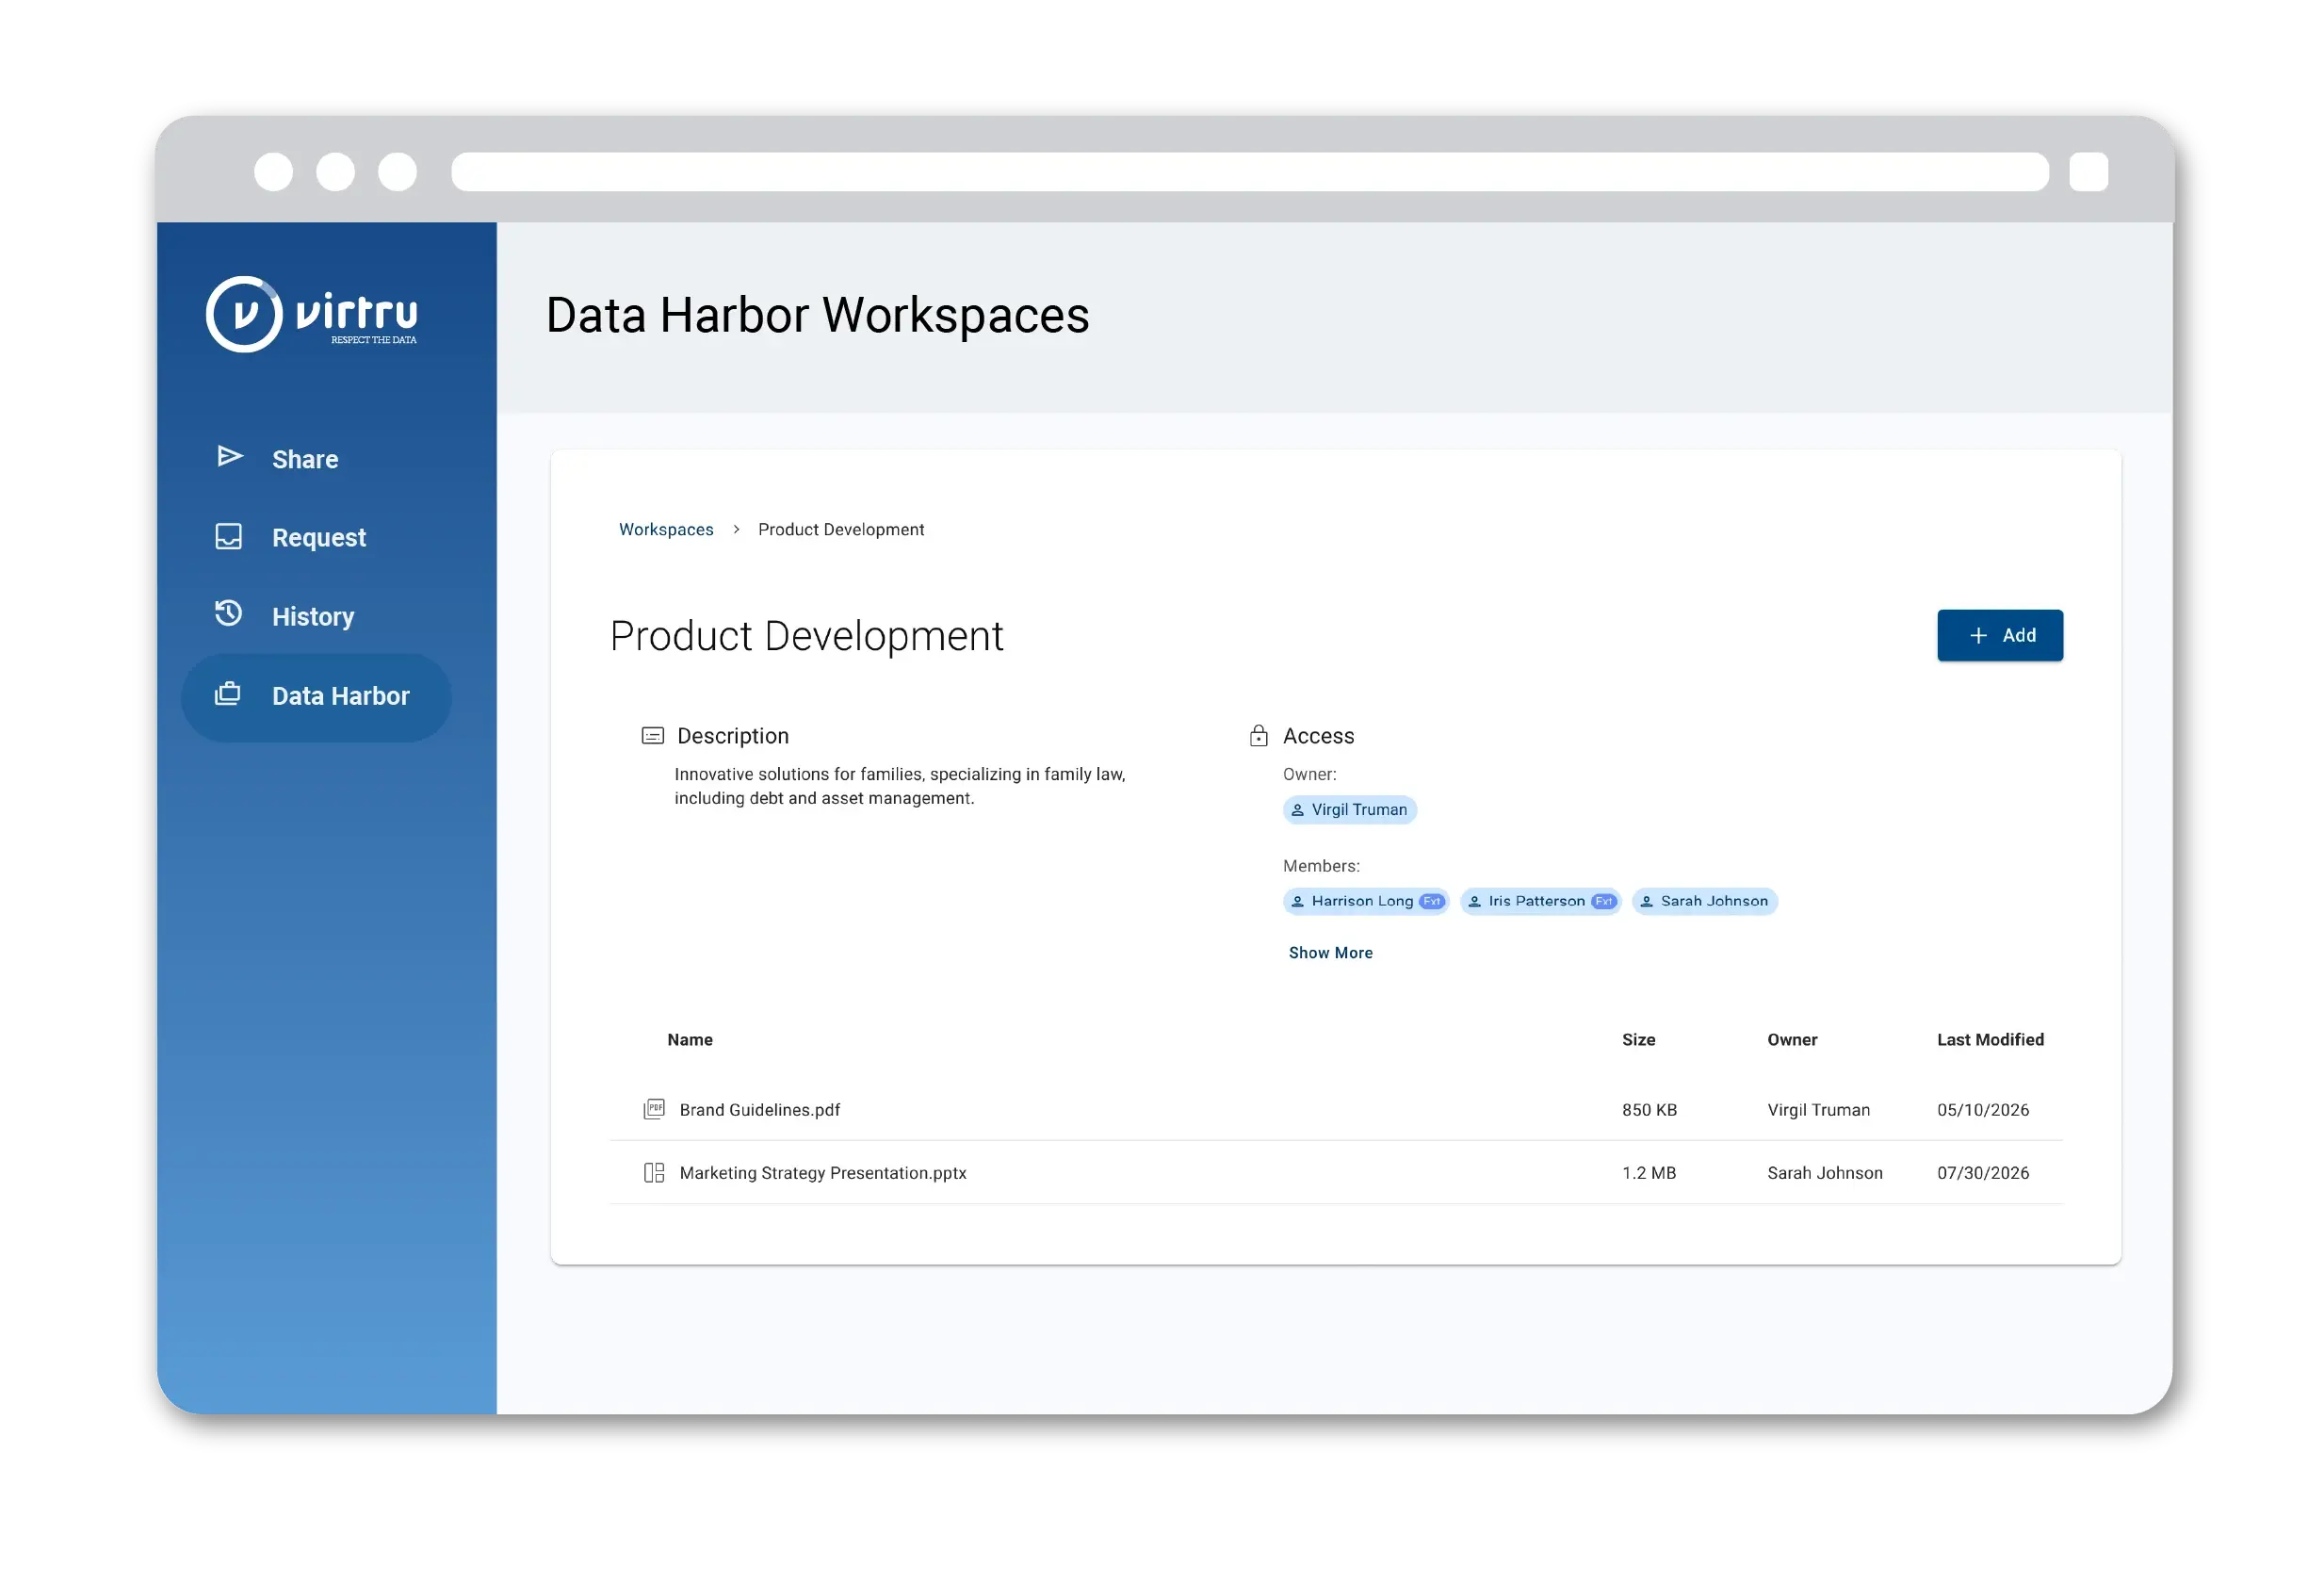
Task: Click Virgil Truman in the file table
Action: coord(1818,1110)
